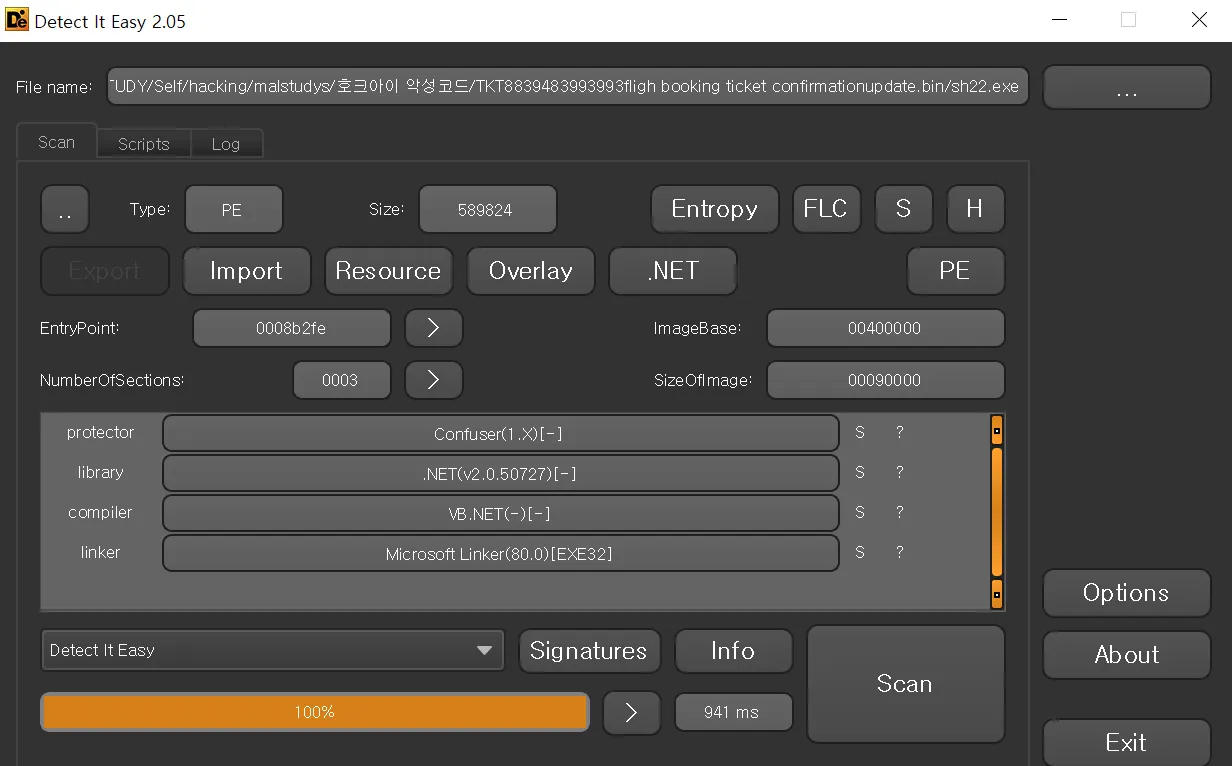Screen dimensions: 1232x766
Task: Expand the Detect It Easy engine dropdown
Action: tap(272, 650)
